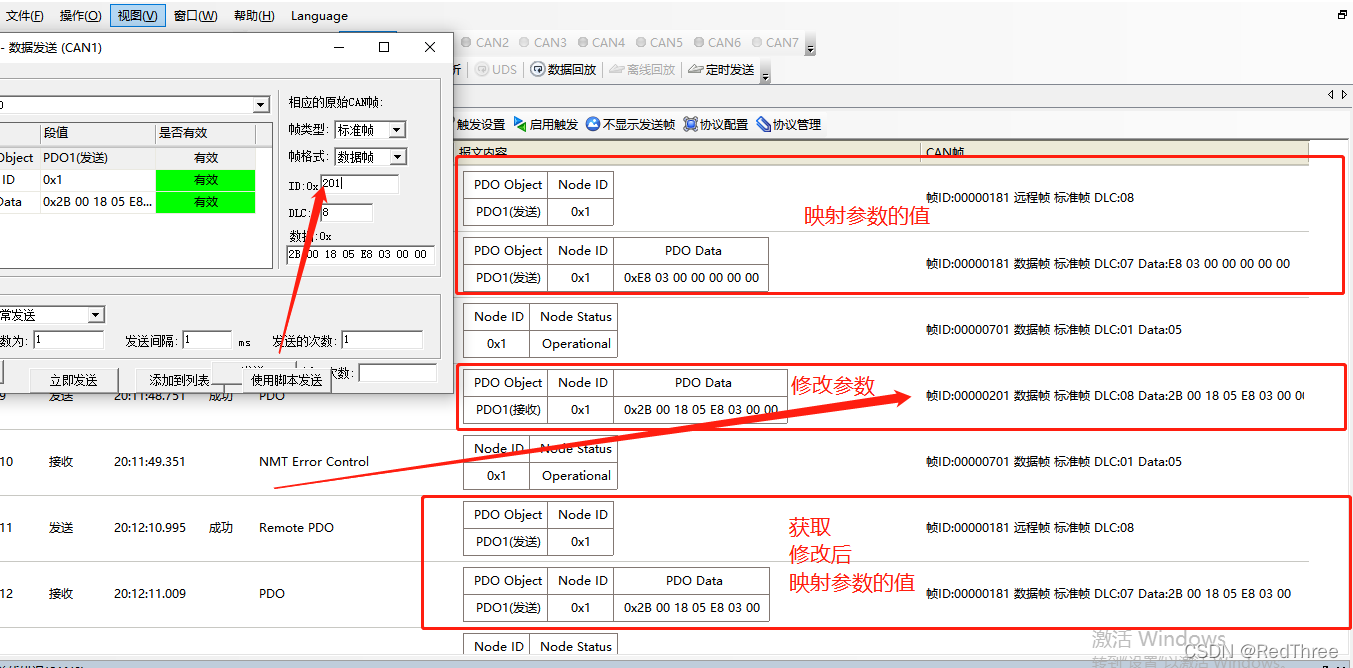Expand the top combo box in send dialog
This screenshot has height=668, width=1353.
(261, 105)
